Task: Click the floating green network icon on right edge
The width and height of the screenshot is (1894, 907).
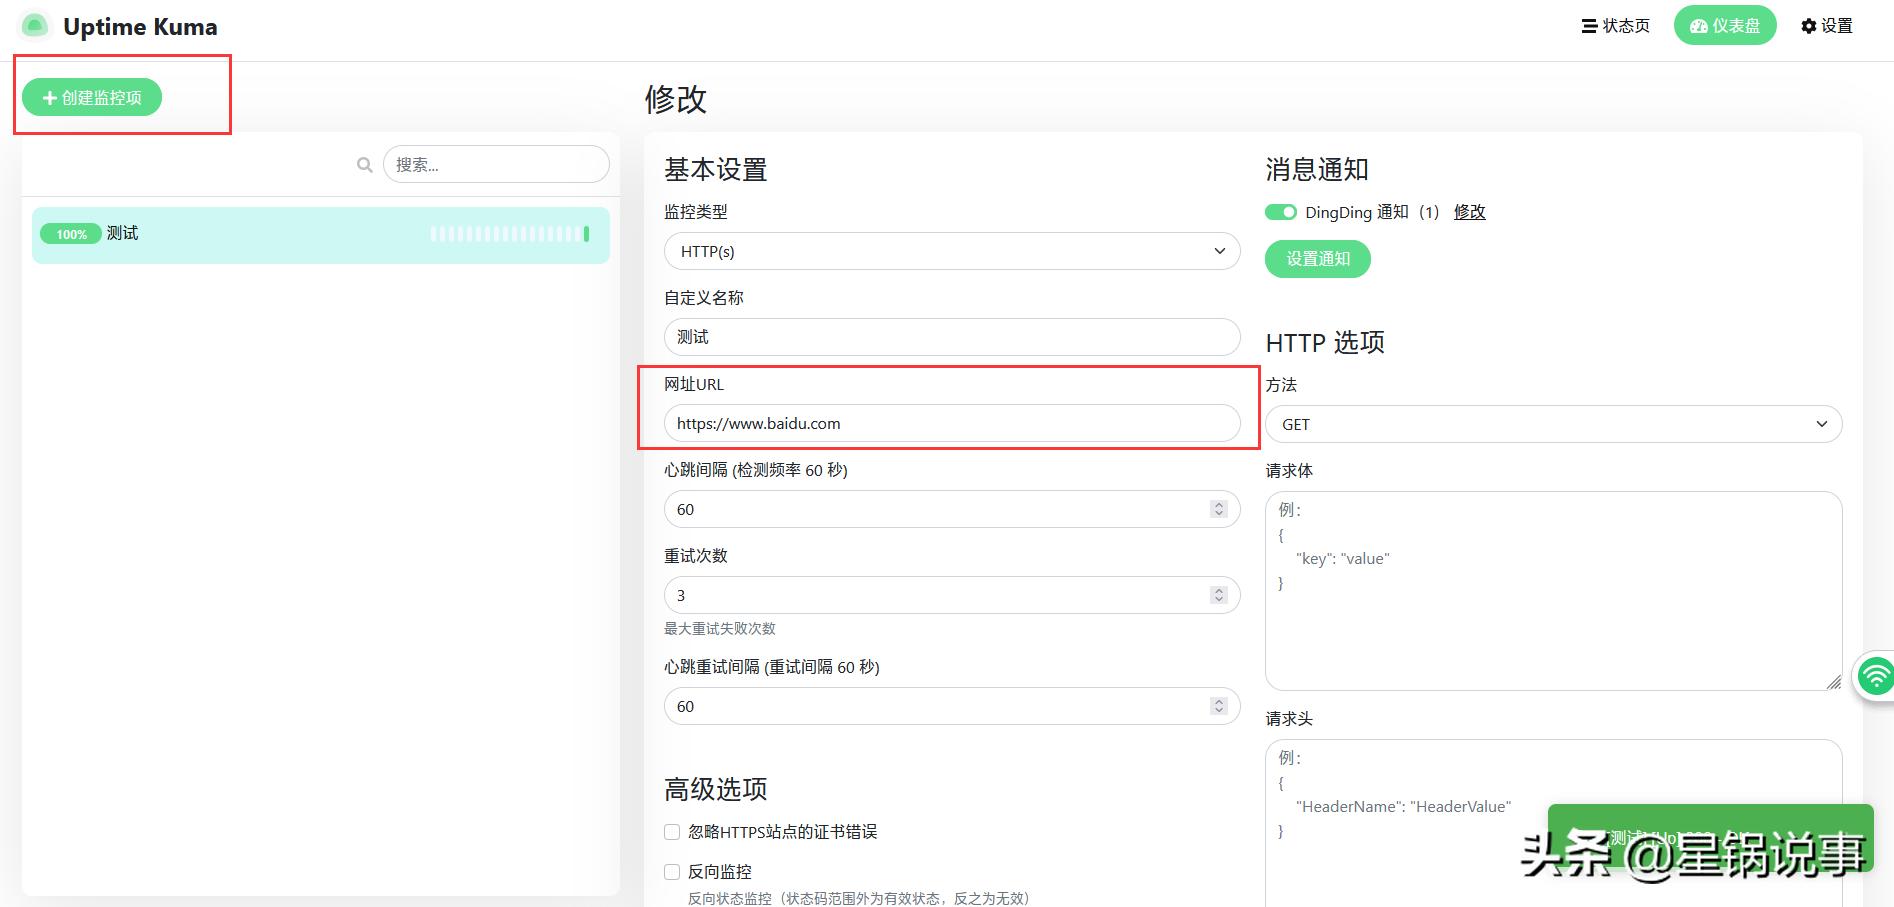Action: pos(1877,678)
